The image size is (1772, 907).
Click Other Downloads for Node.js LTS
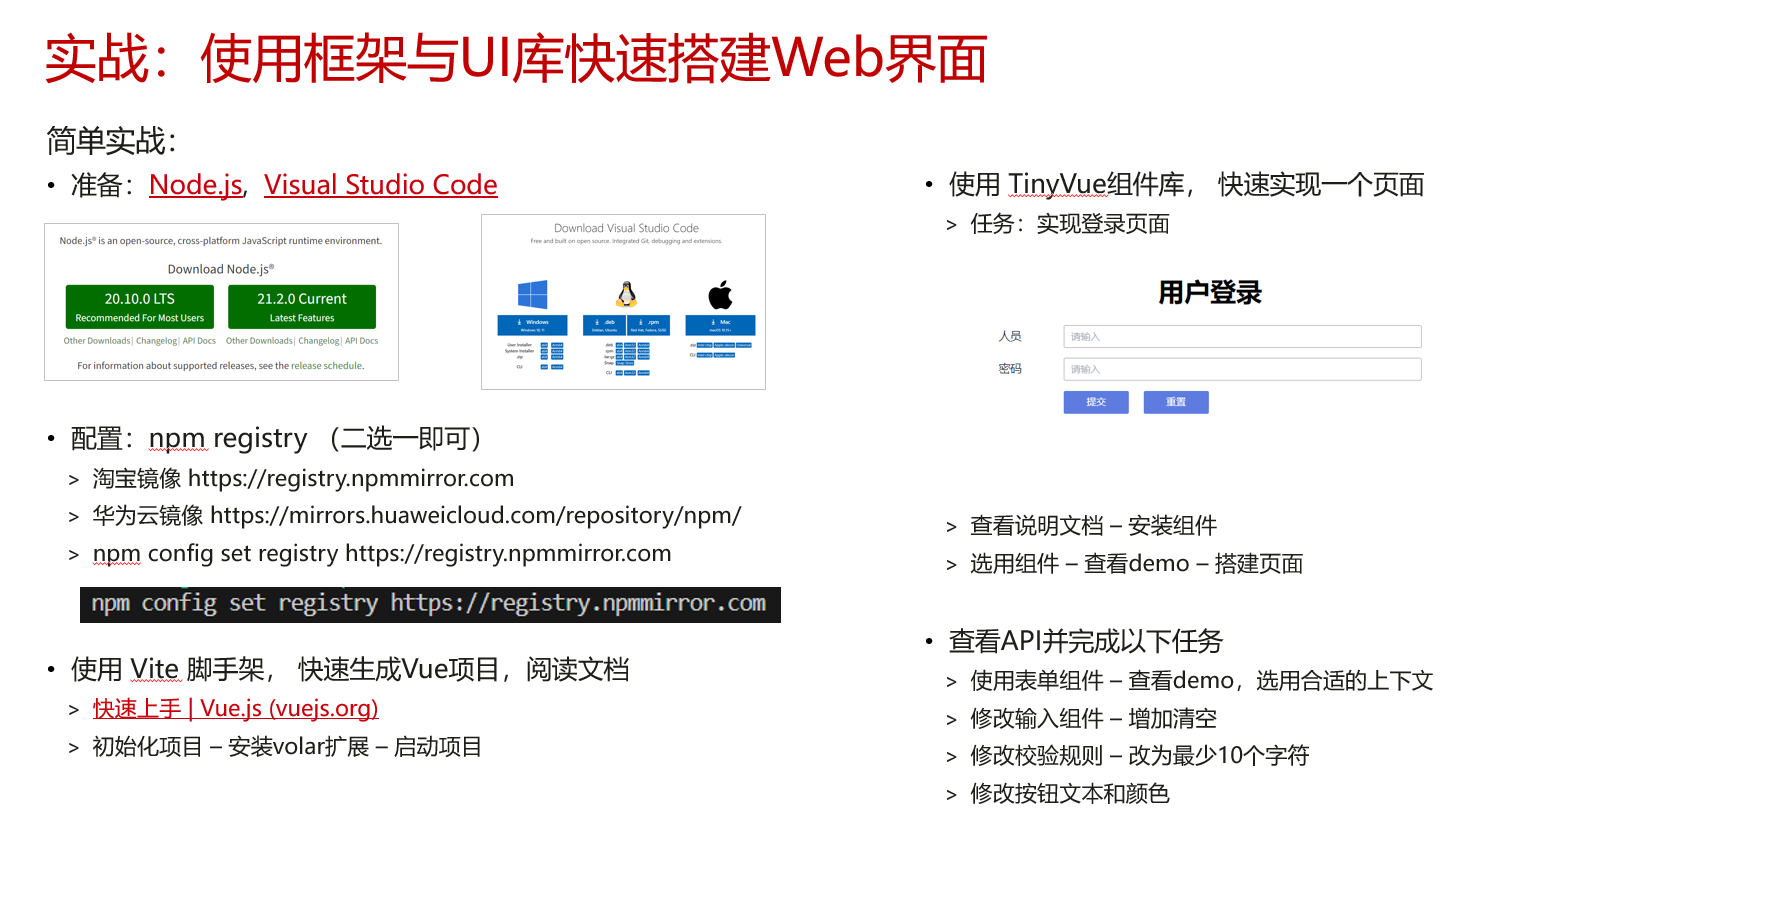tap(97, 341)
